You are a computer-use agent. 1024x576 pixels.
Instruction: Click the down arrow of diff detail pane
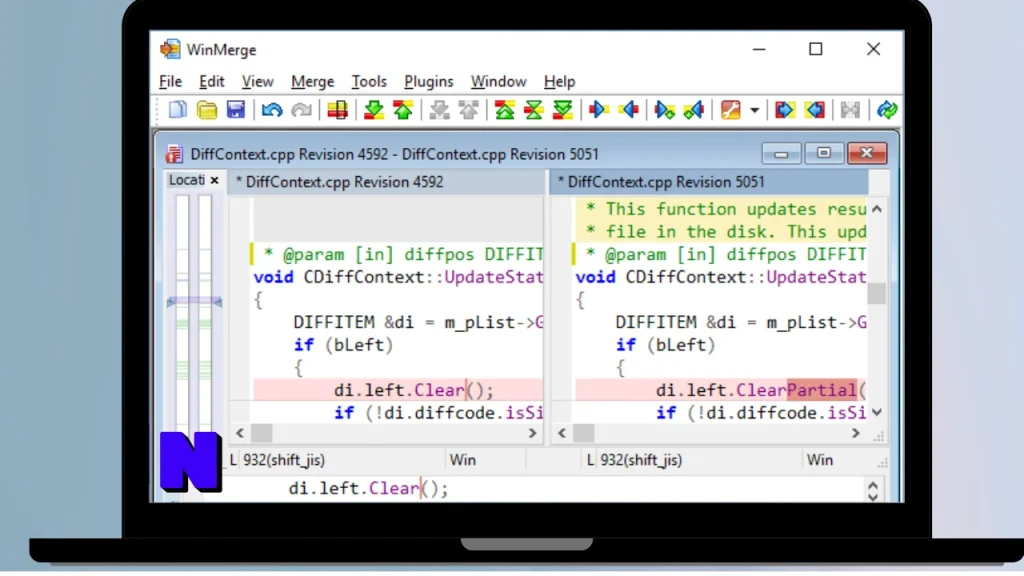(x=873, y=497)
